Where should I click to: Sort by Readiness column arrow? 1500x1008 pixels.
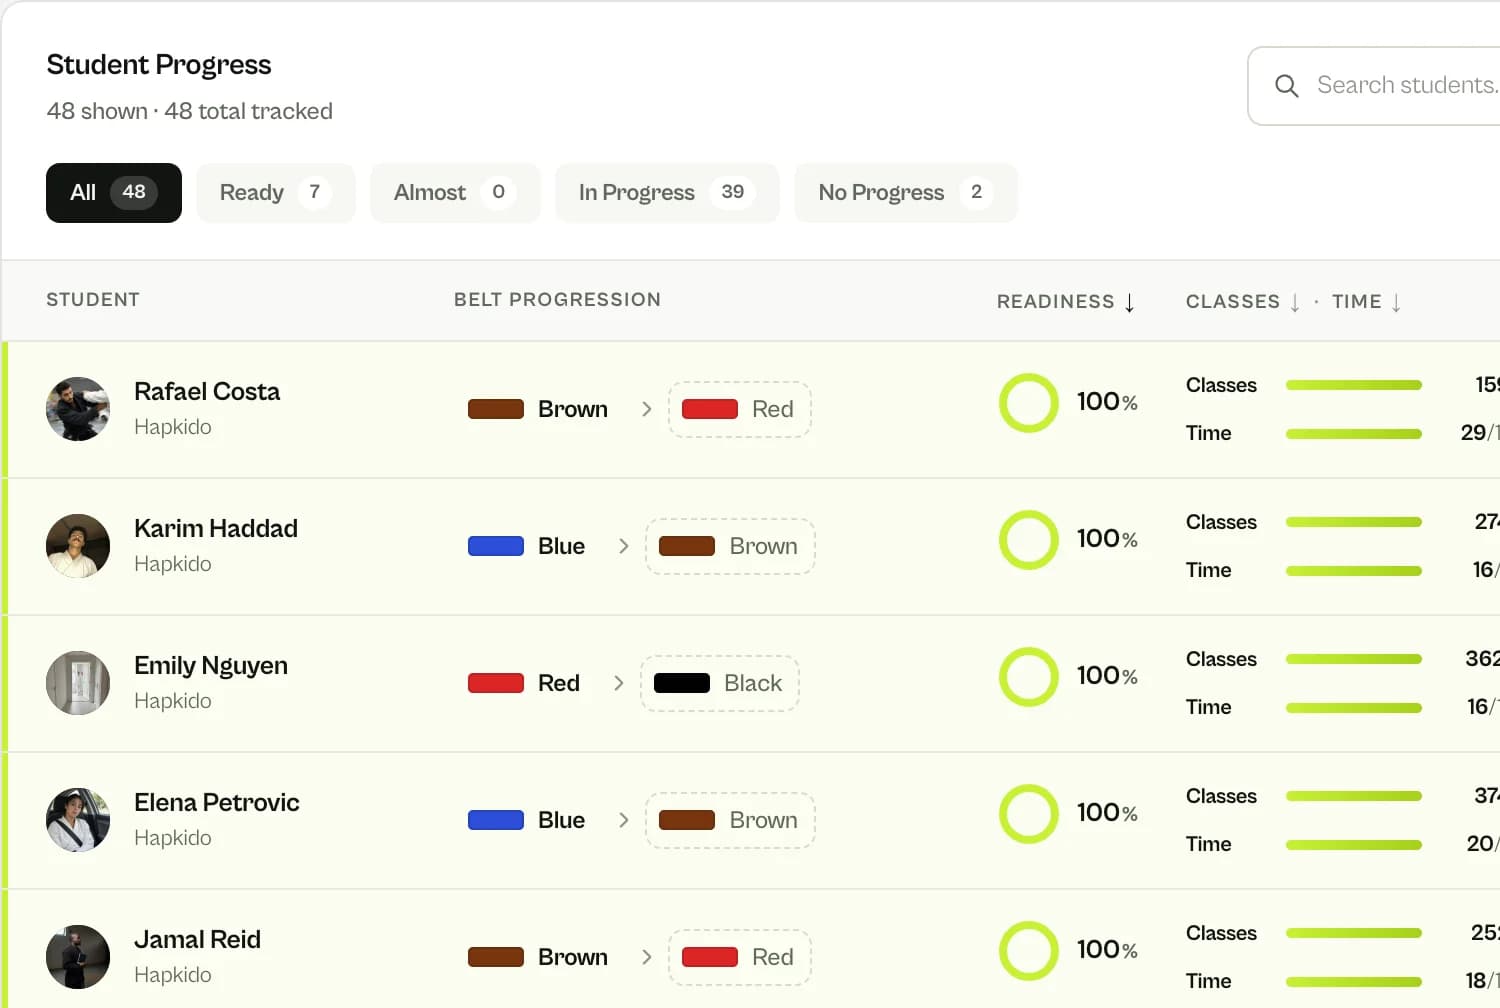(x=1130, y=303)
